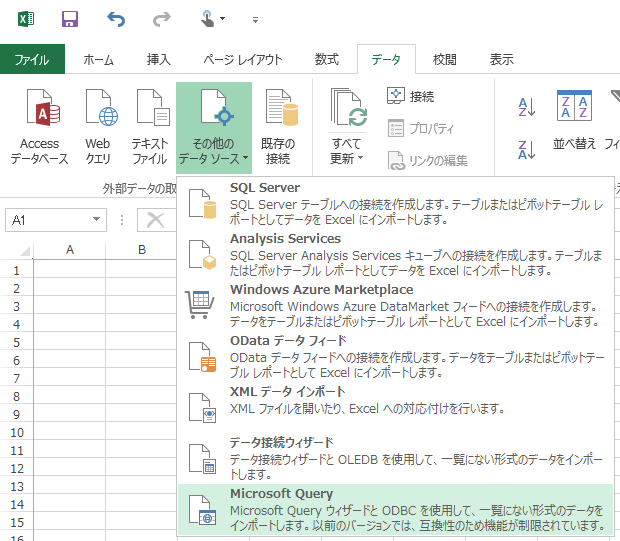Open the ページ レイアウト tab
Screen dimensions: 620x541
(x=243, y=59)
